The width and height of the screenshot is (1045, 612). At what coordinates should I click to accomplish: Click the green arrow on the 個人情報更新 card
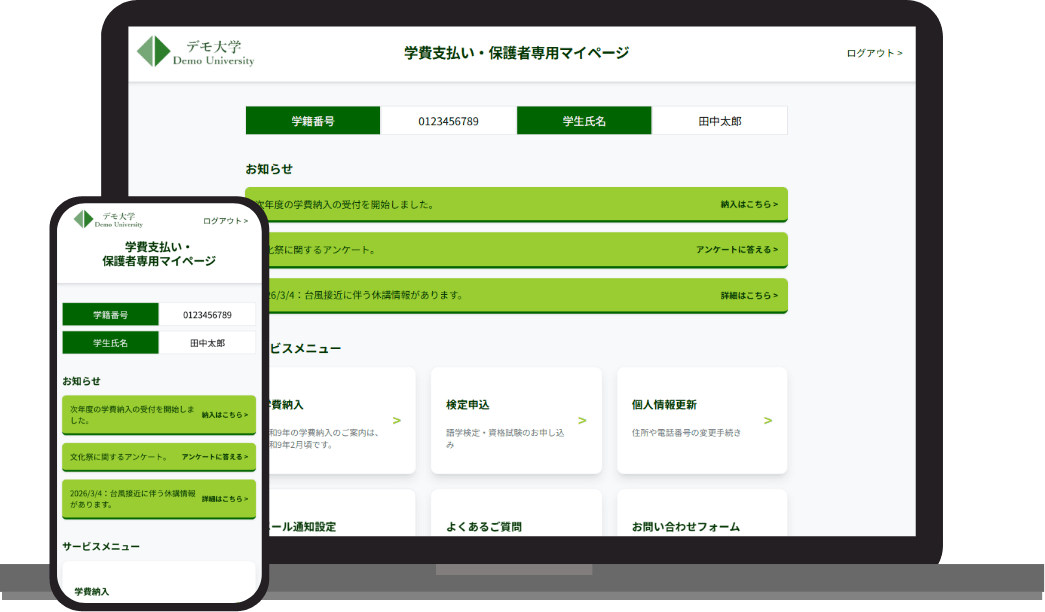point(766,421)
